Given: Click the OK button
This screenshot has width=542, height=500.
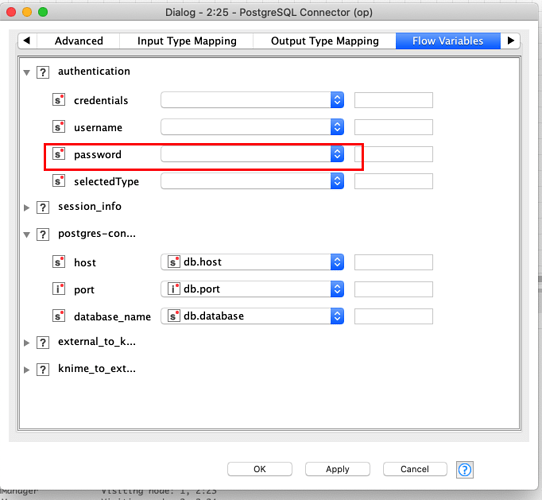Looking at the screenshot, I should [260, 469].
